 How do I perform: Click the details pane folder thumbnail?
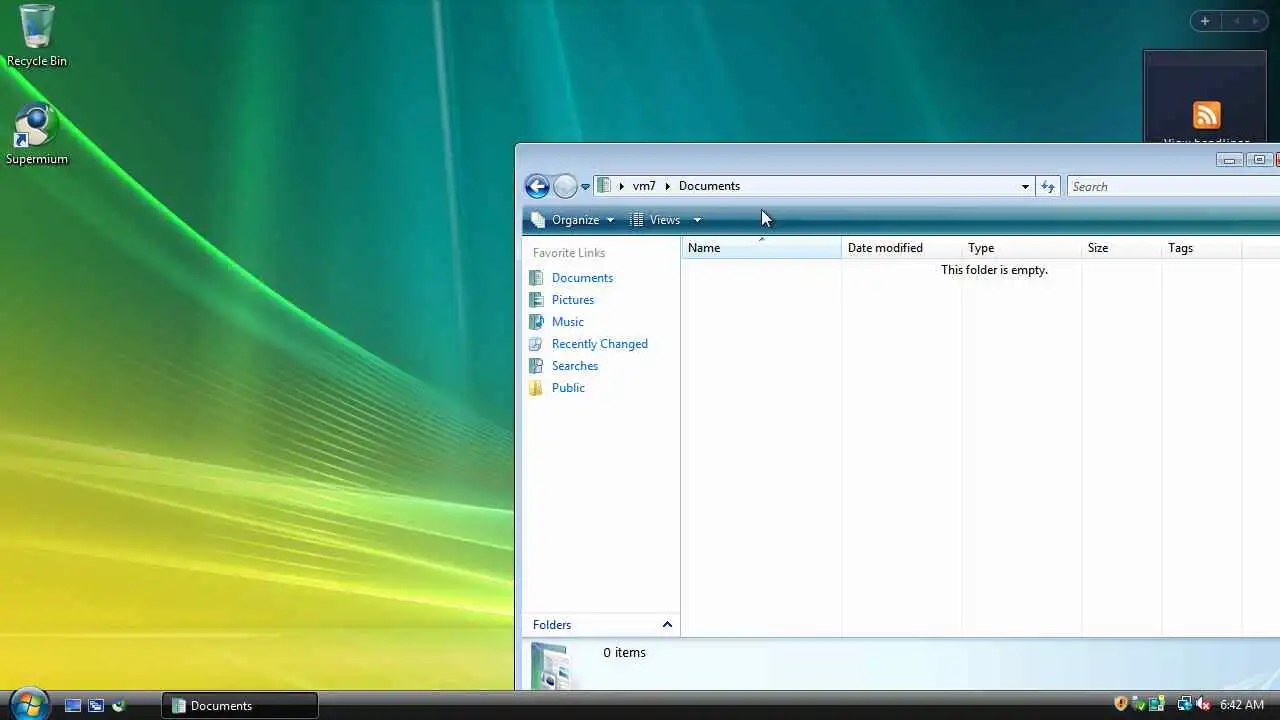coord(550,665)
